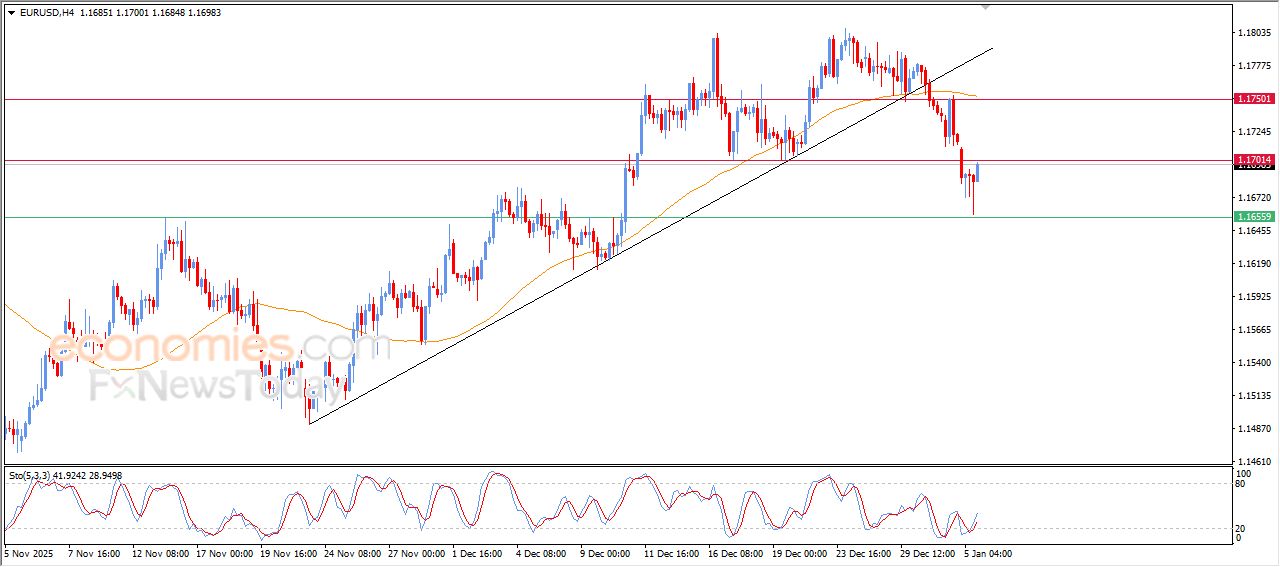Click the EURUSD,H4 chart title
The image size is (1280, 567).
pos(46,13)
